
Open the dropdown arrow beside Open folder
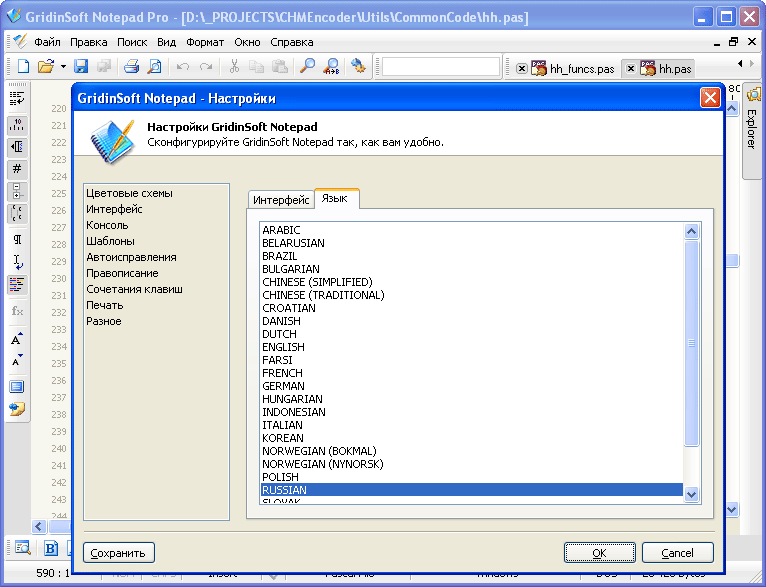[x=63, y=66]
